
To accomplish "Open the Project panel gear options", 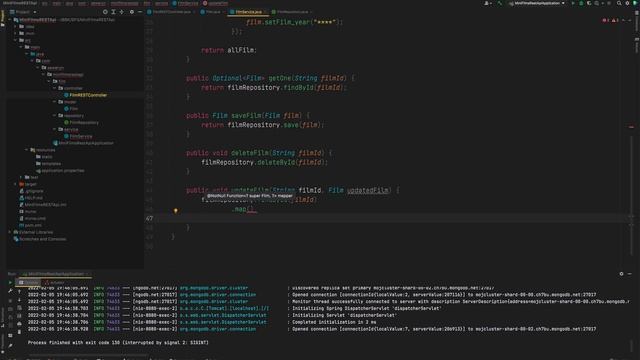I will coord(131,12).
